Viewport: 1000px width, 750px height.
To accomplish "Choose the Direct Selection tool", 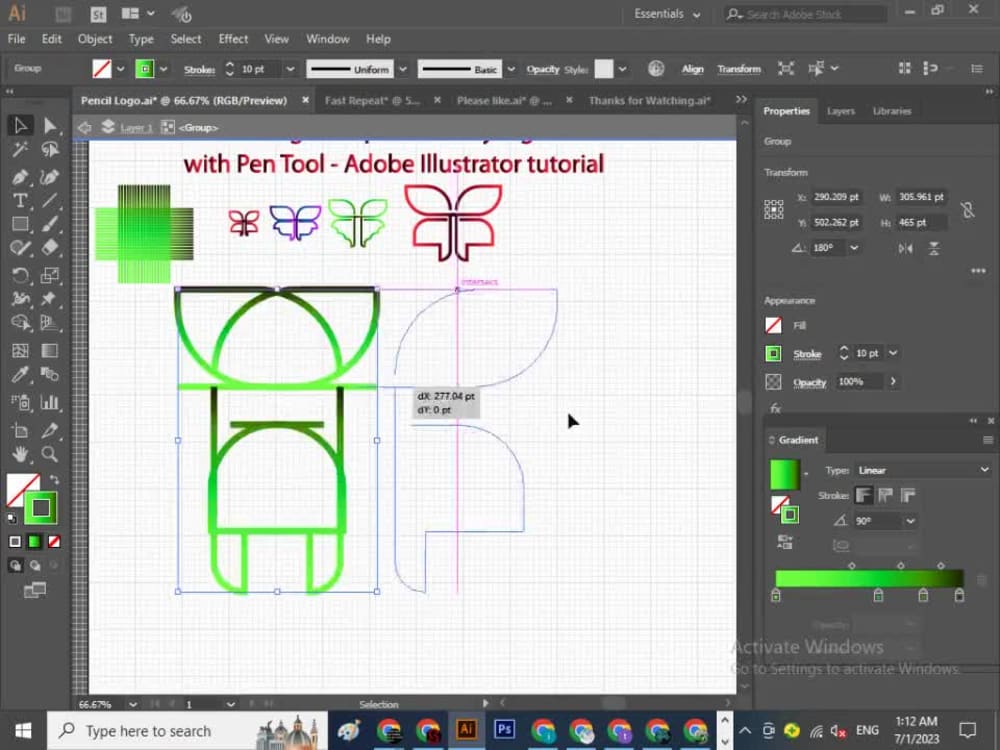I will click(x=49, y=126).
